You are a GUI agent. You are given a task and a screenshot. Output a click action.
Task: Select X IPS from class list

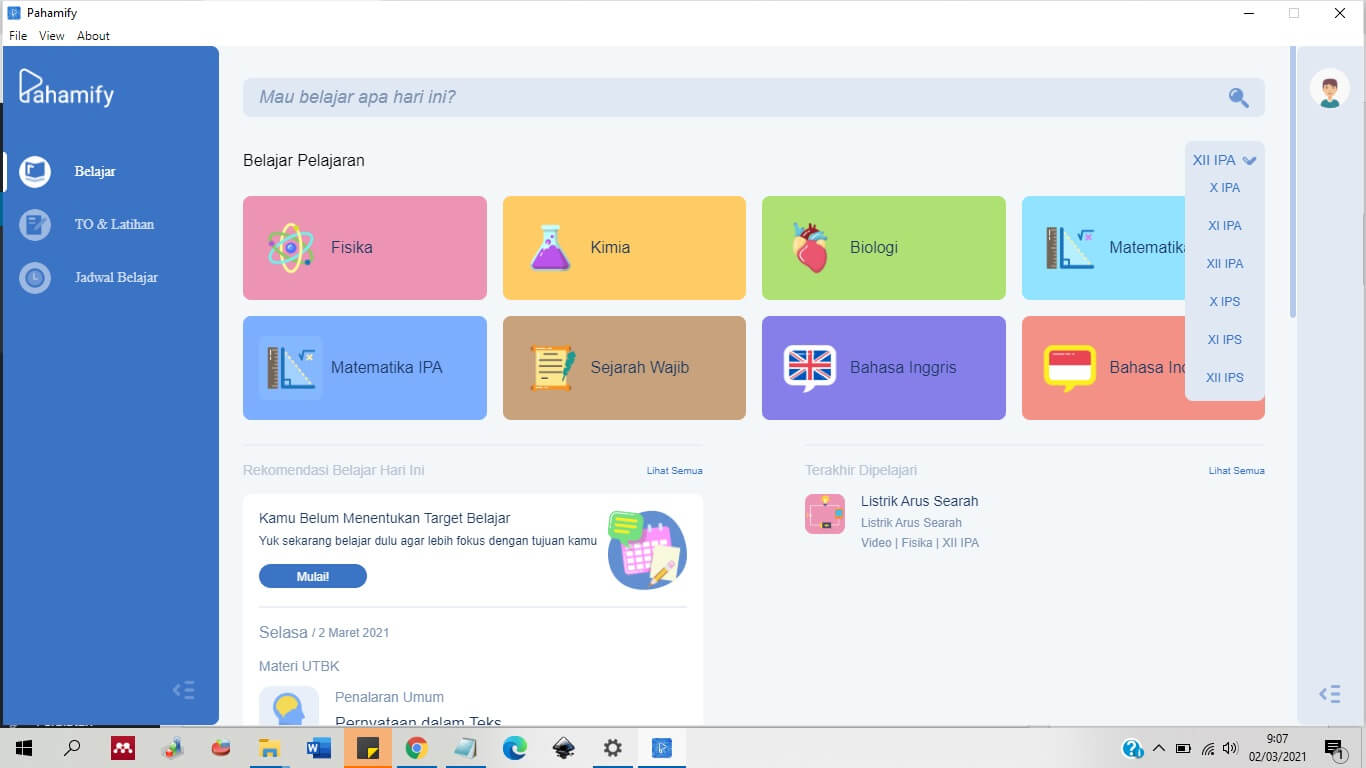(1224, 301)
